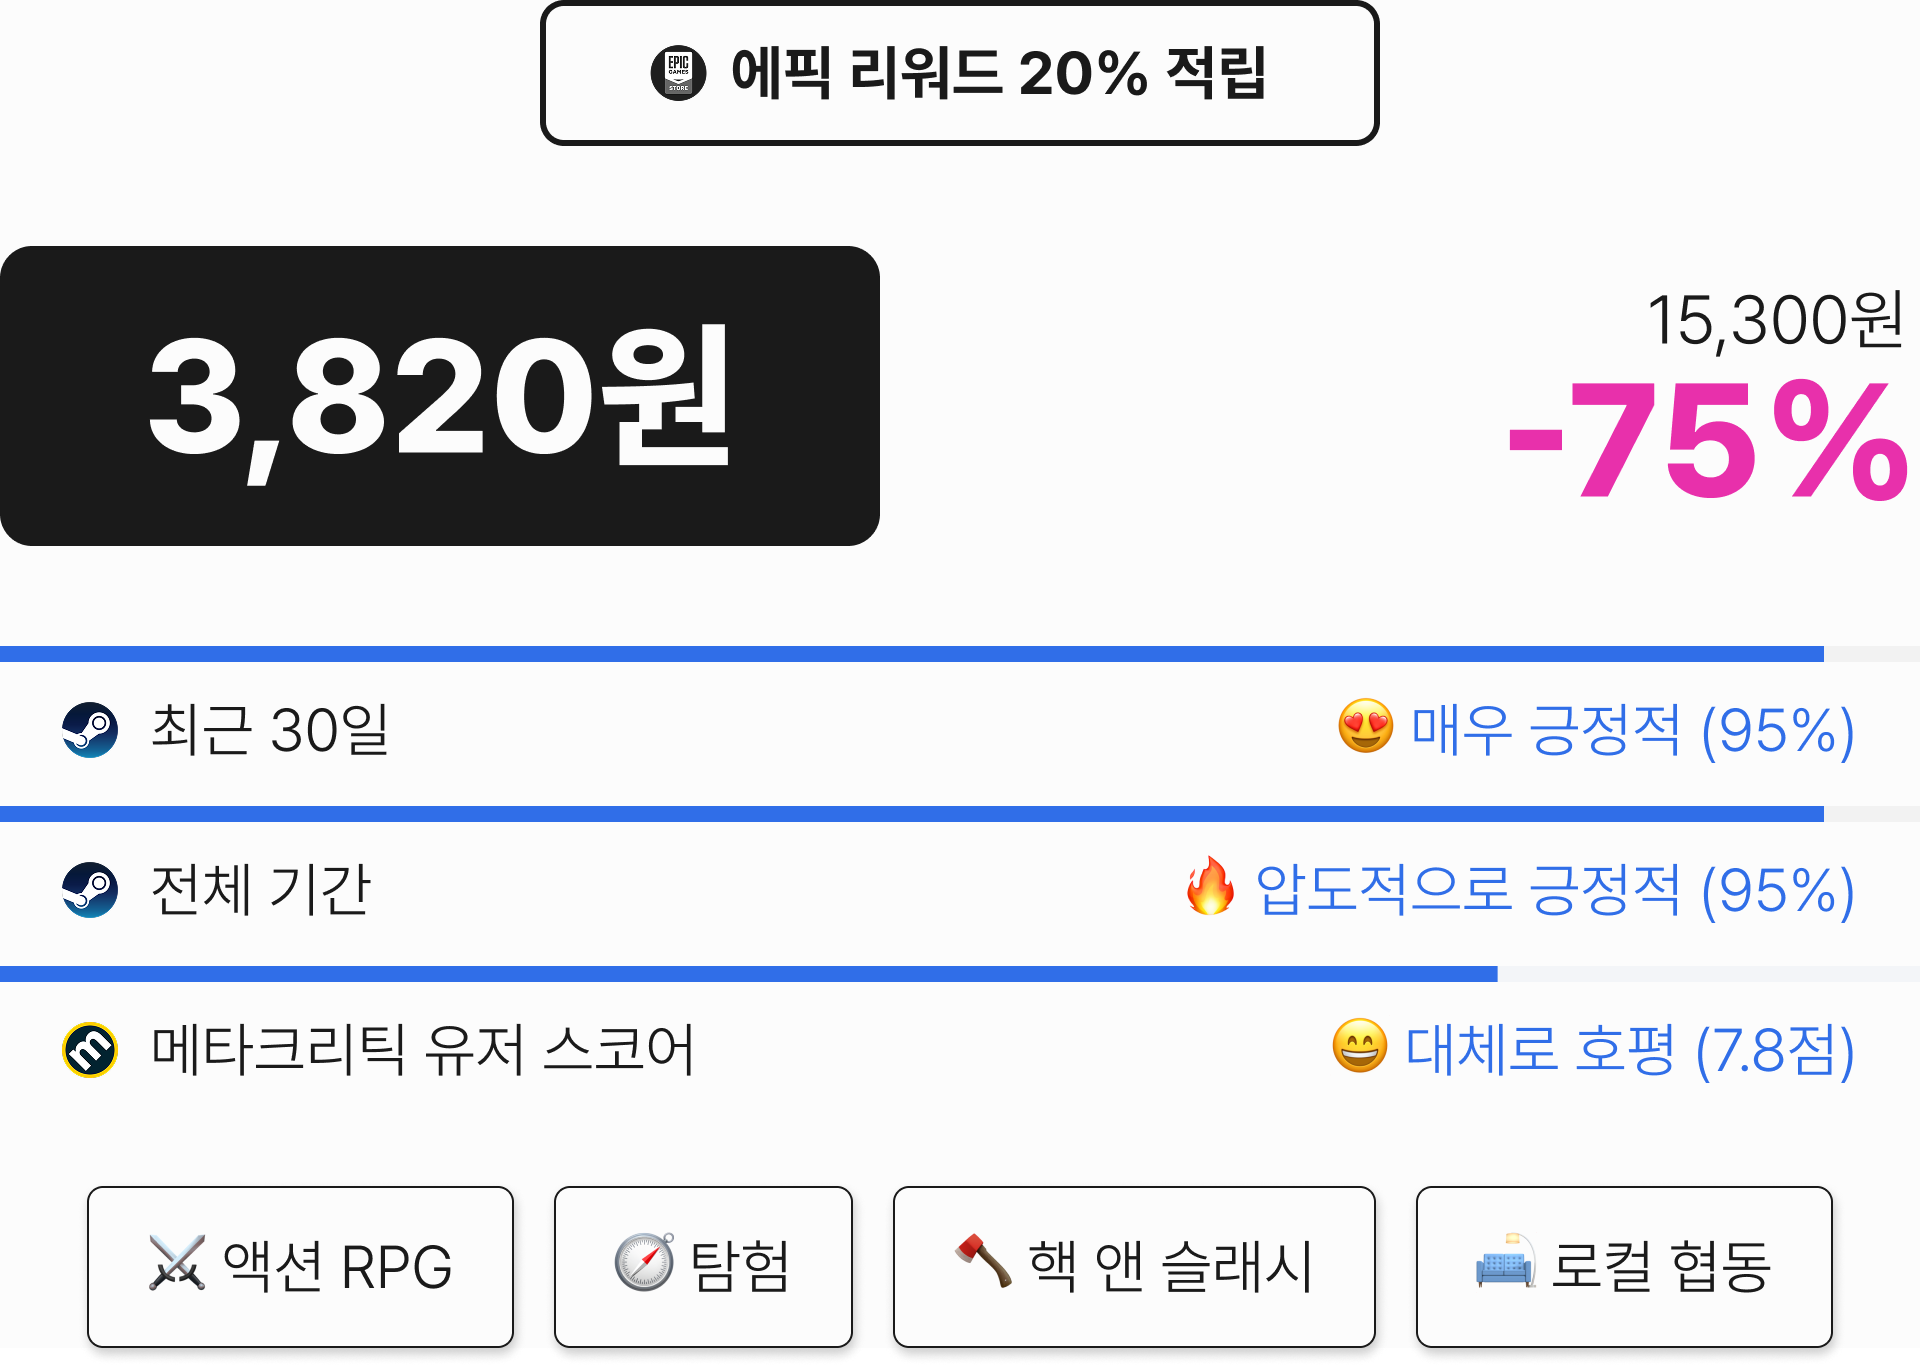1920x1366 pixels.
Task: Click the axe icon in 핵 앤 슬래시 tag
Action: (x=983, y=1261)
